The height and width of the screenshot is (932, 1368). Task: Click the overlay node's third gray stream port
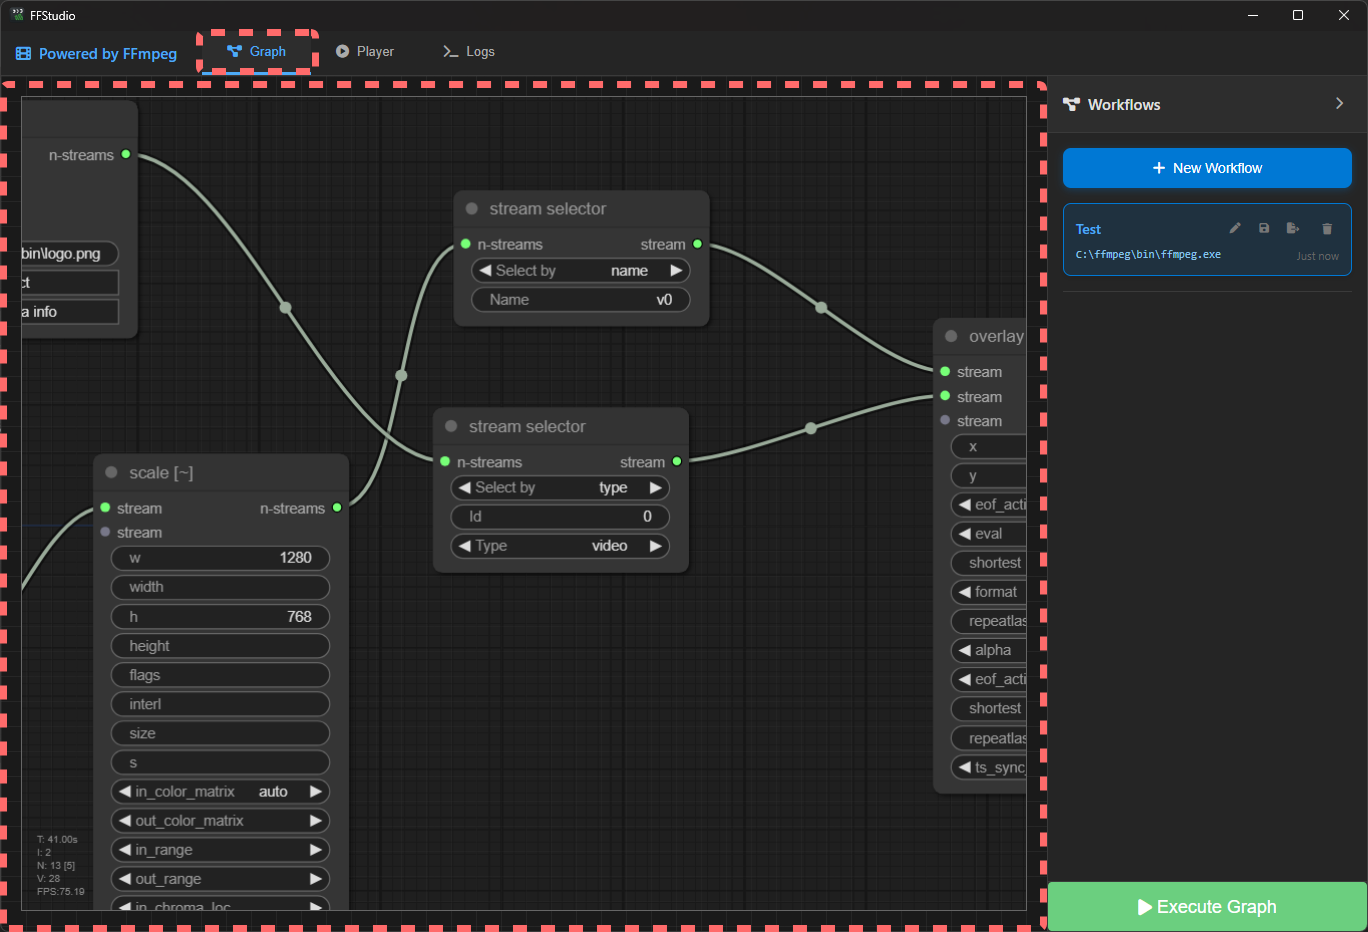point(945,420)
